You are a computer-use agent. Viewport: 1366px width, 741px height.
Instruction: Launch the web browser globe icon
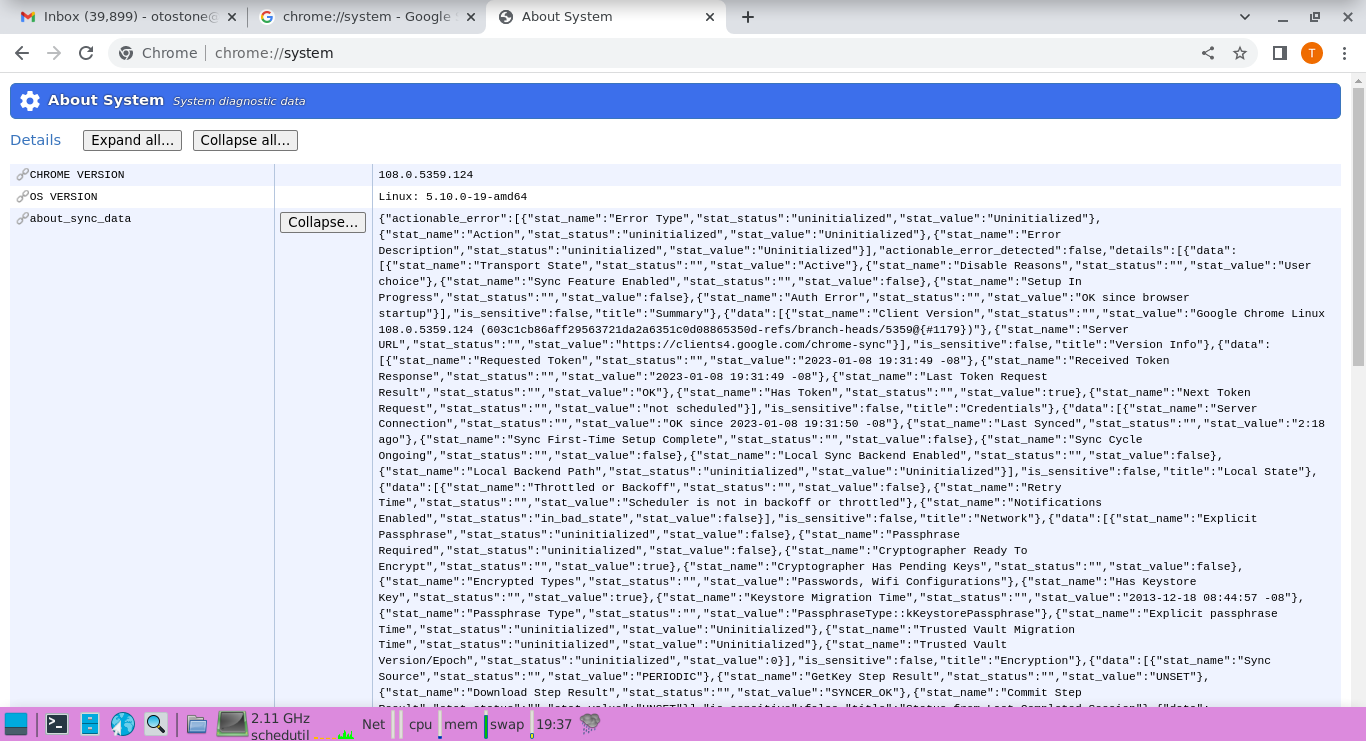click(x=123, y=724)
